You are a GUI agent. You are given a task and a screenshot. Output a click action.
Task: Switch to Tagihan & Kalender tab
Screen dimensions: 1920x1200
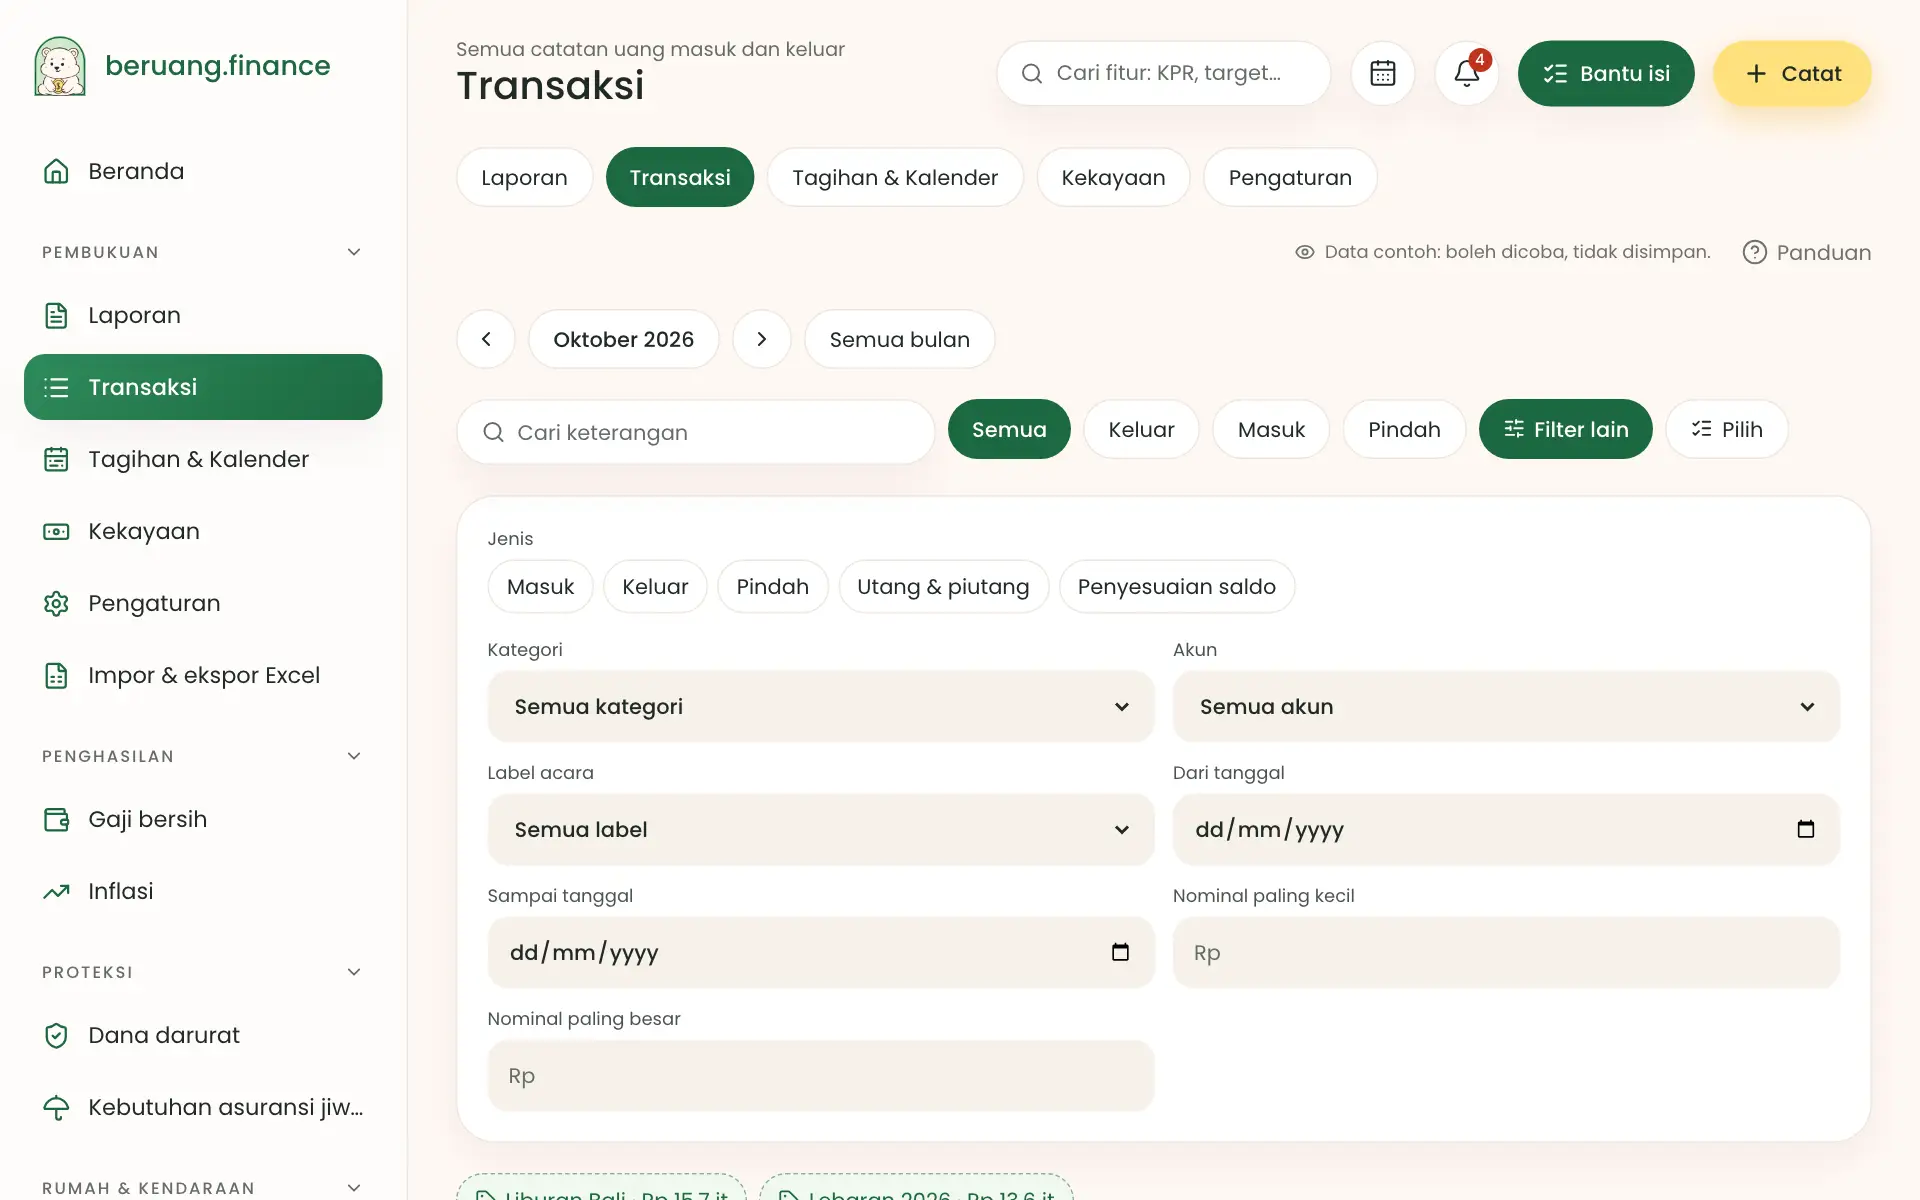pyautogui.click(x=895, y=177)
